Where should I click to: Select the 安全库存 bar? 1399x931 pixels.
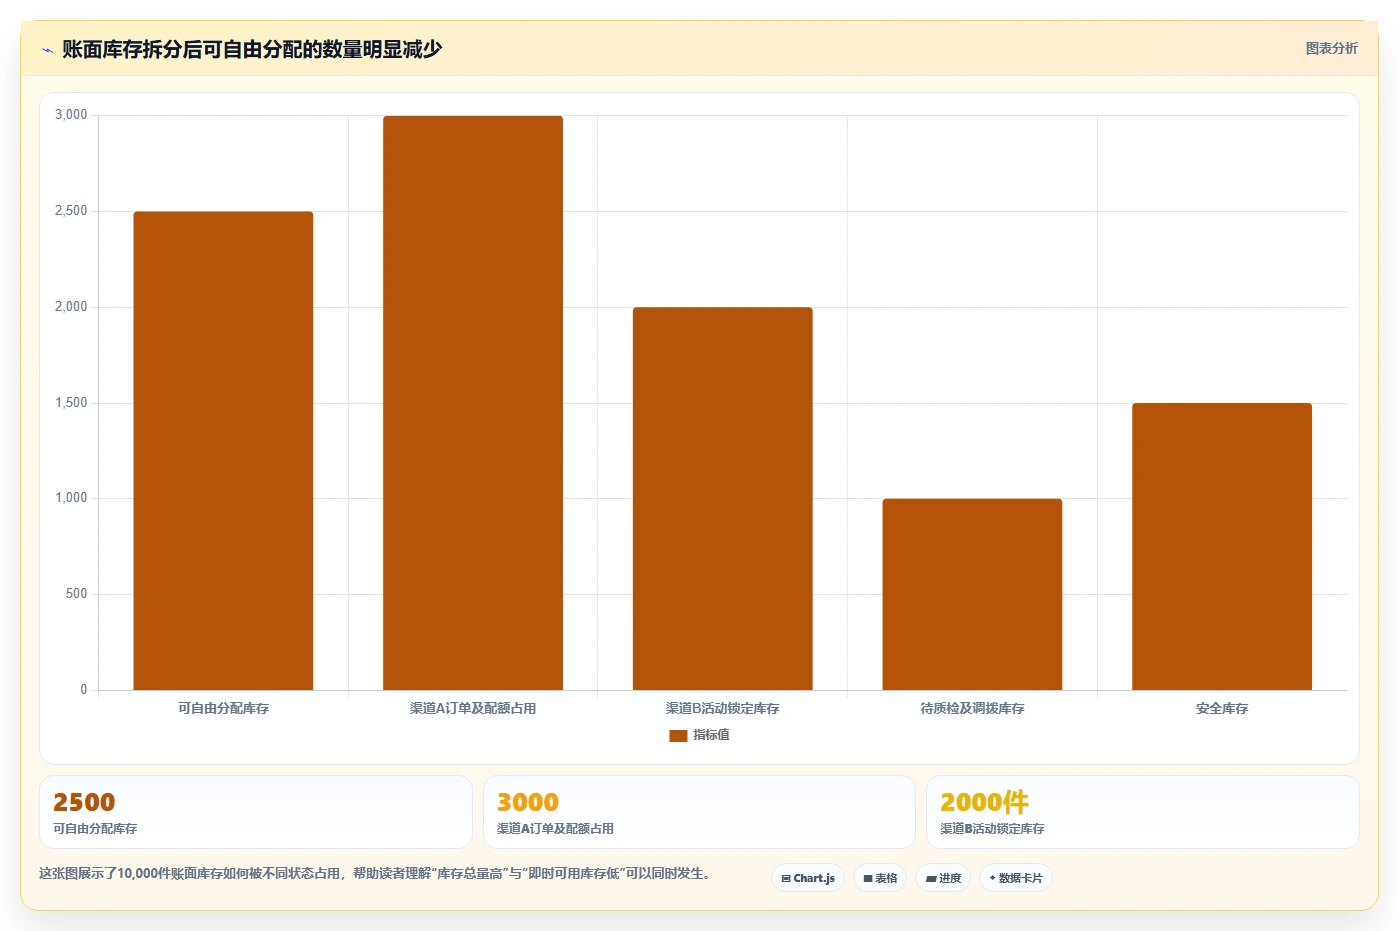click(x=1222, y=547)
